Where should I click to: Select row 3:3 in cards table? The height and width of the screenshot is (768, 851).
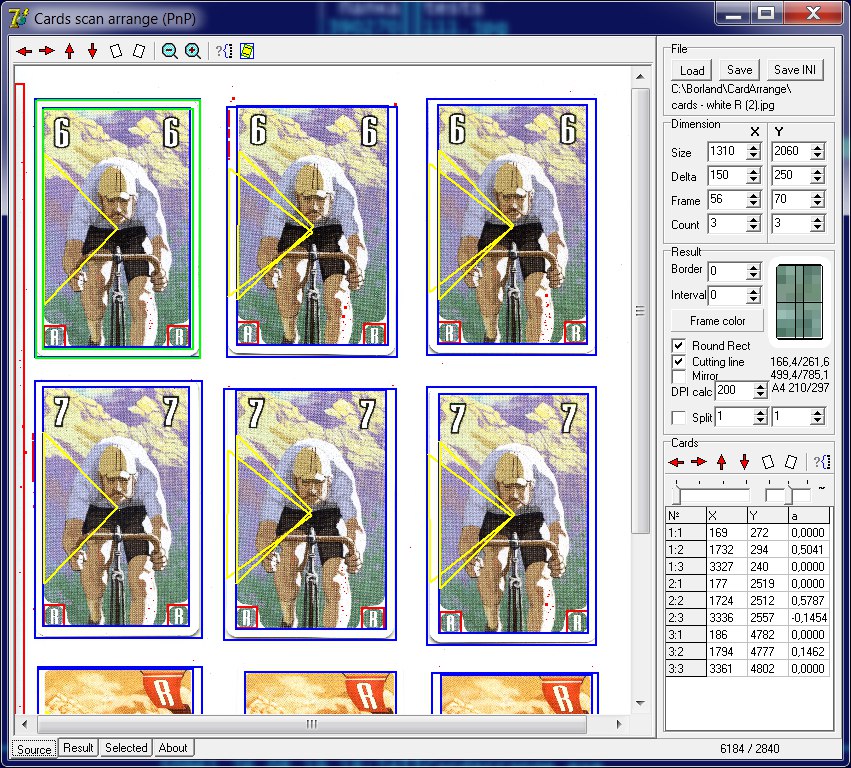pyautogui.click(x=748, y=669)
